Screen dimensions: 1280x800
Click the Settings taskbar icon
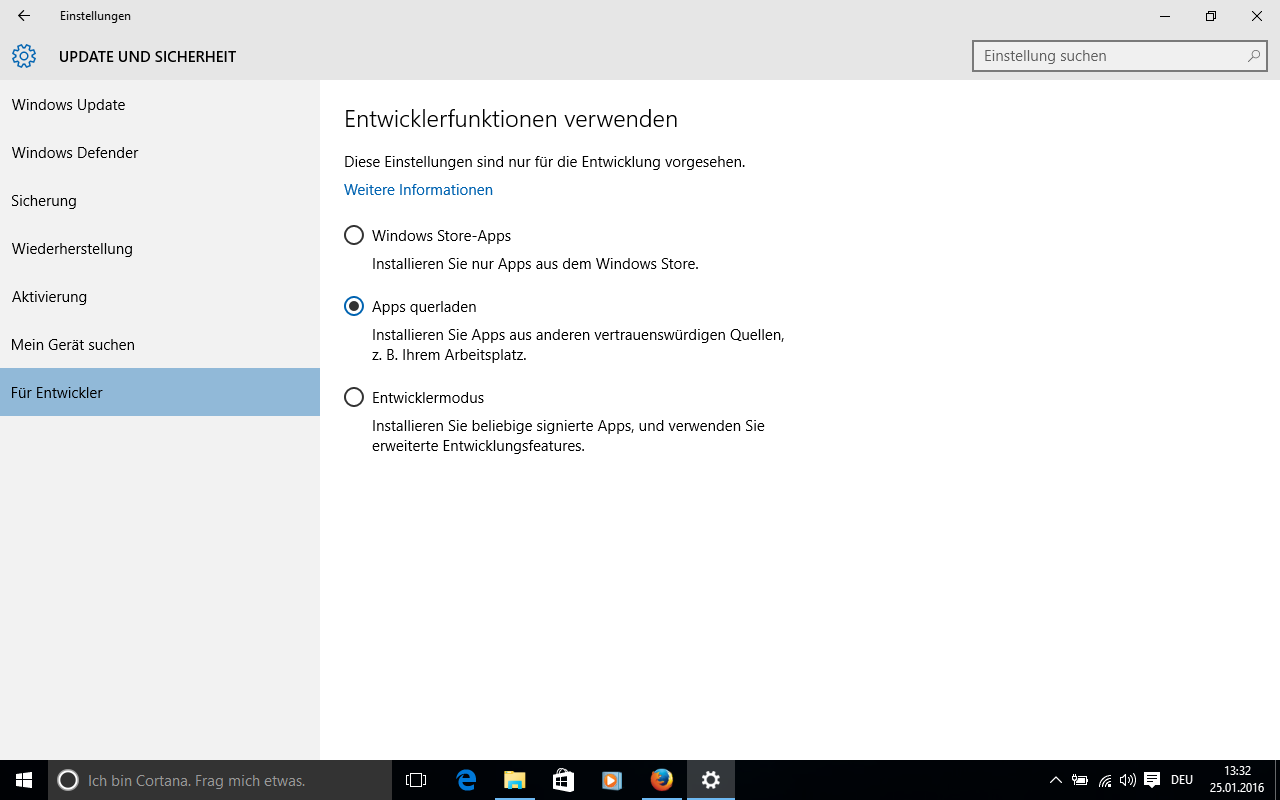[x=711, y=780]
